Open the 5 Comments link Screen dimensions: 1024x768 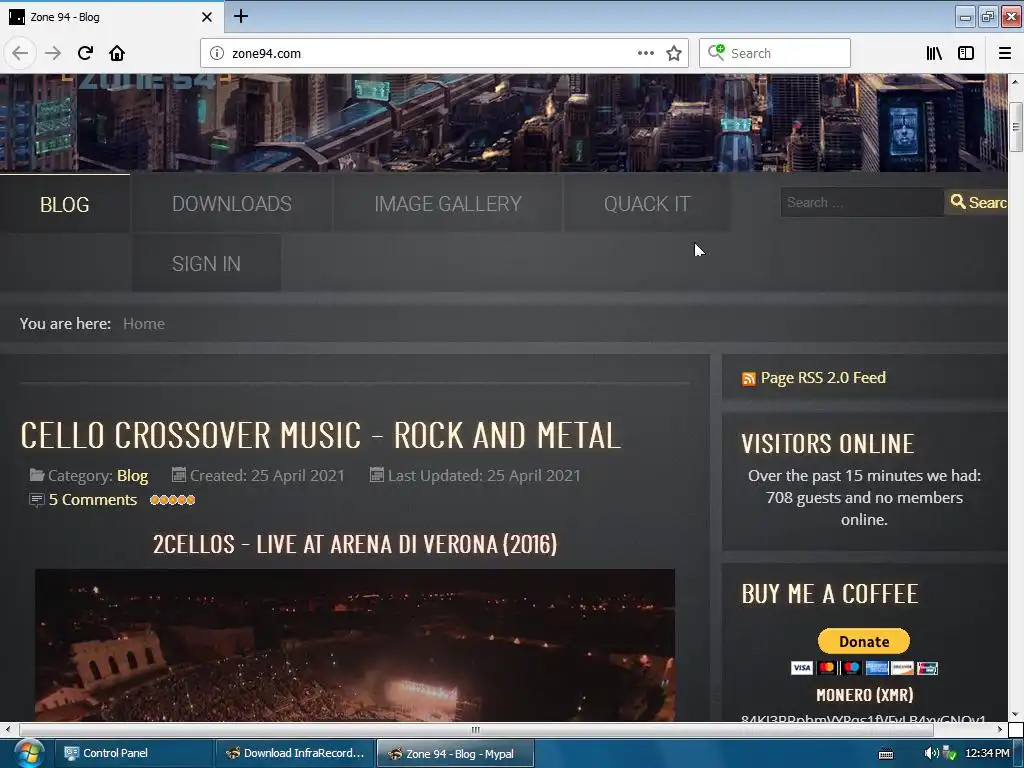click(93, 500)
